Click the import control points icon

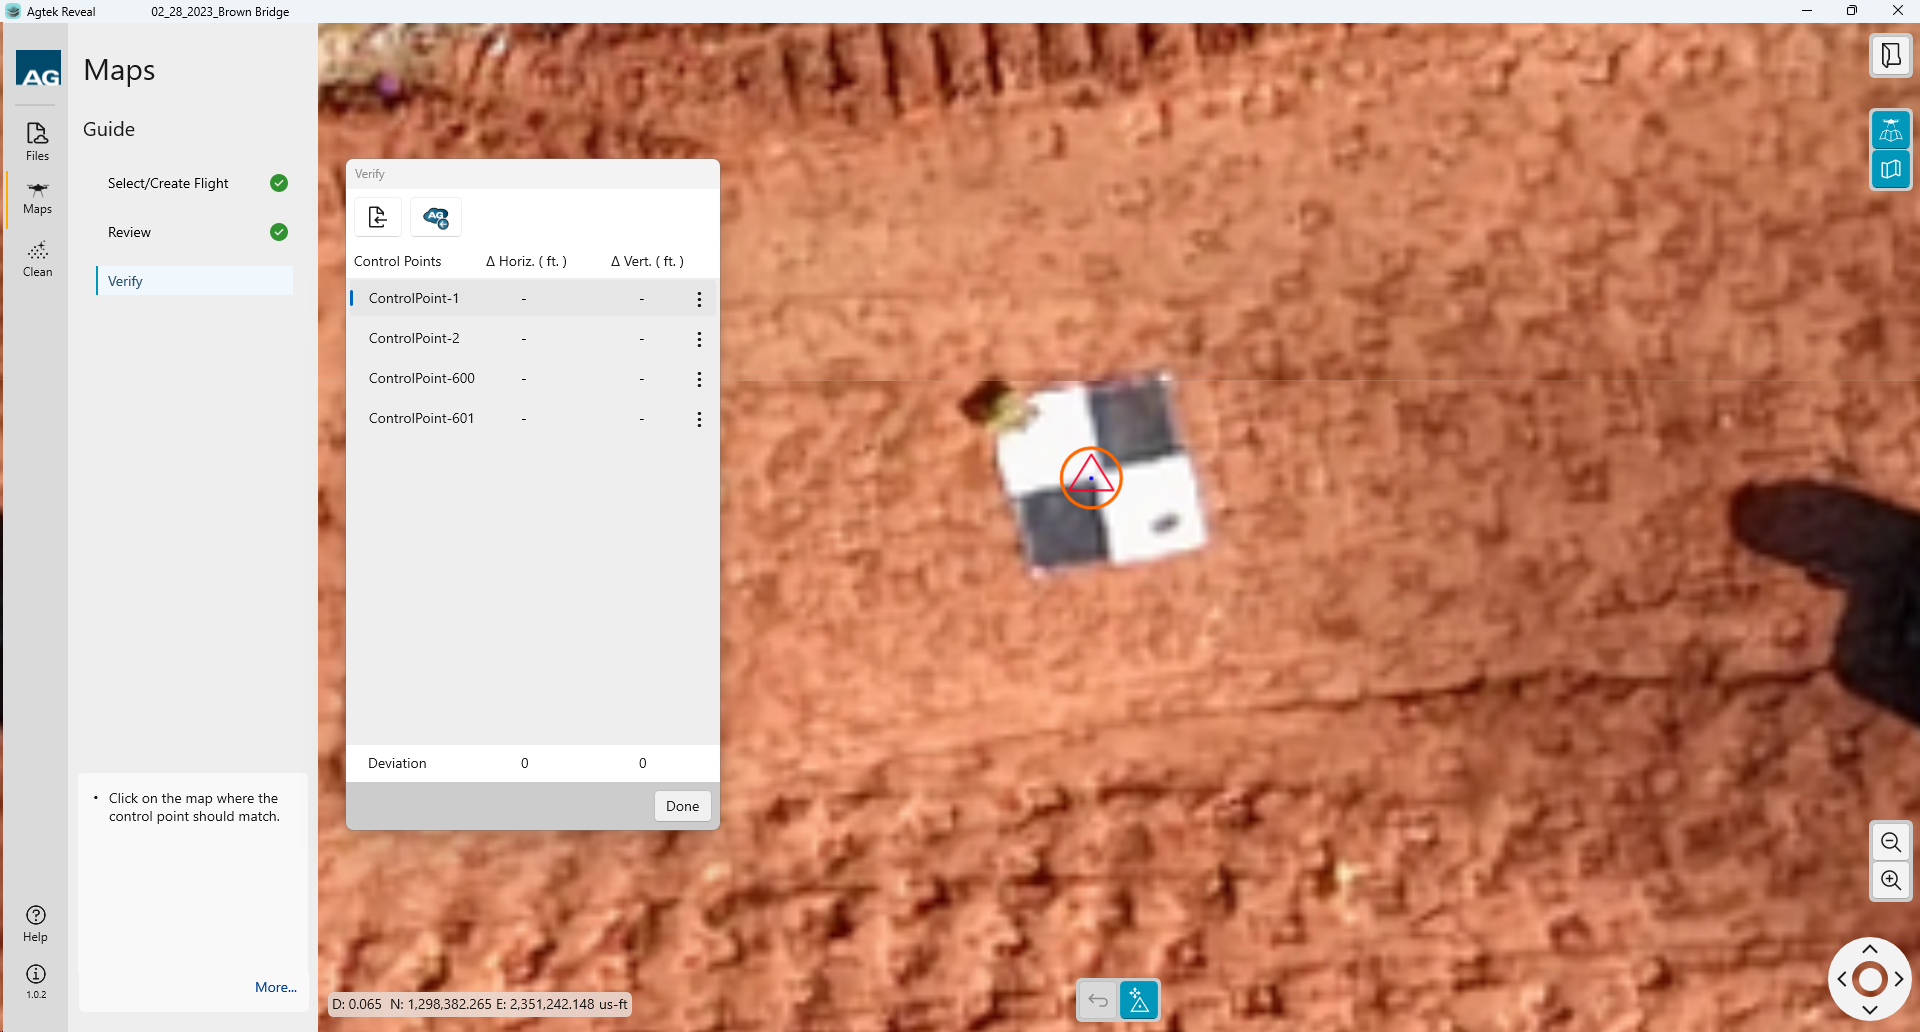tap(378, 217)
